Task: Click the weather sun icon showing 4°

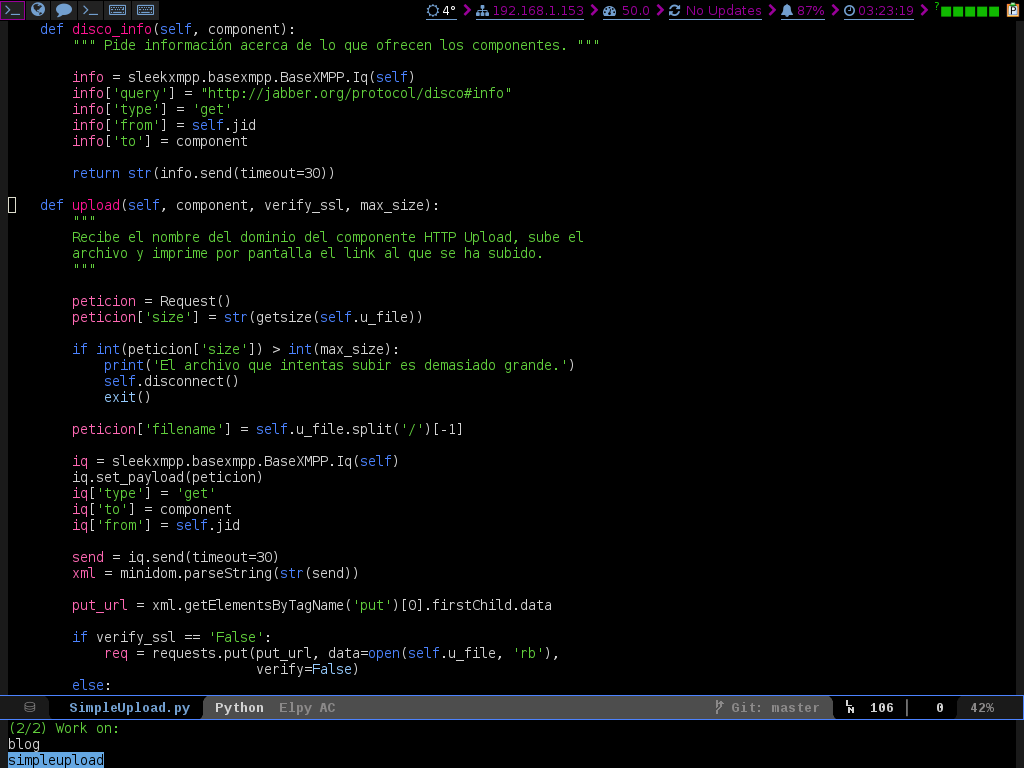Action: (432, 10)
